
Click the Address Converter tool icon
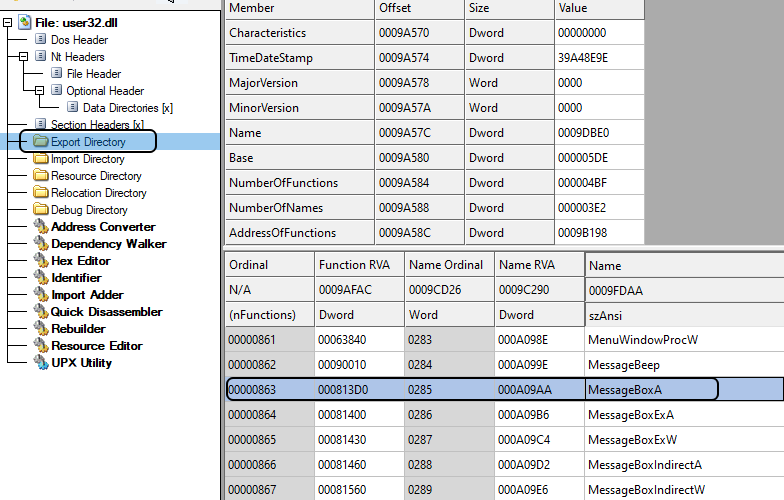pos(41,227)
